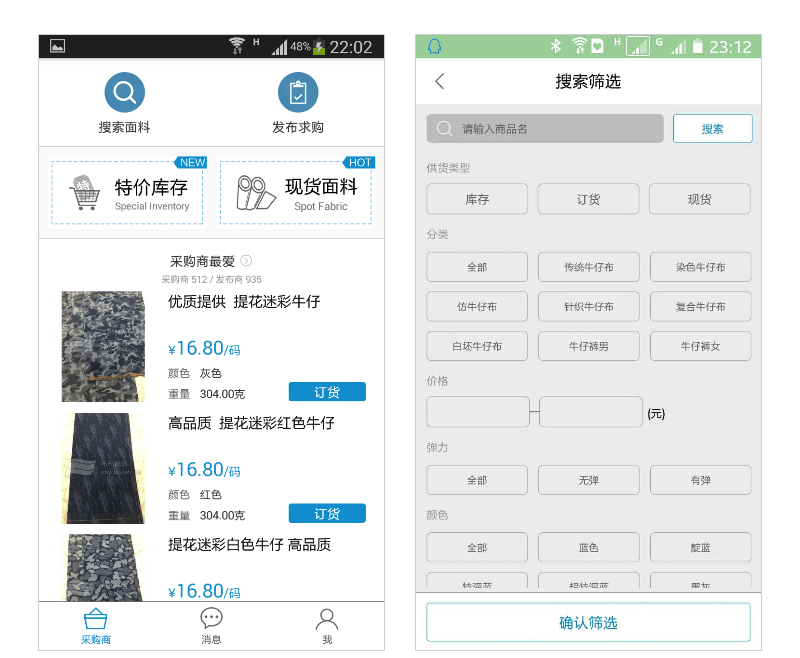Choose the 蓝色 color filter
Viewport: 800px width, 658px height.
[588, 547]
